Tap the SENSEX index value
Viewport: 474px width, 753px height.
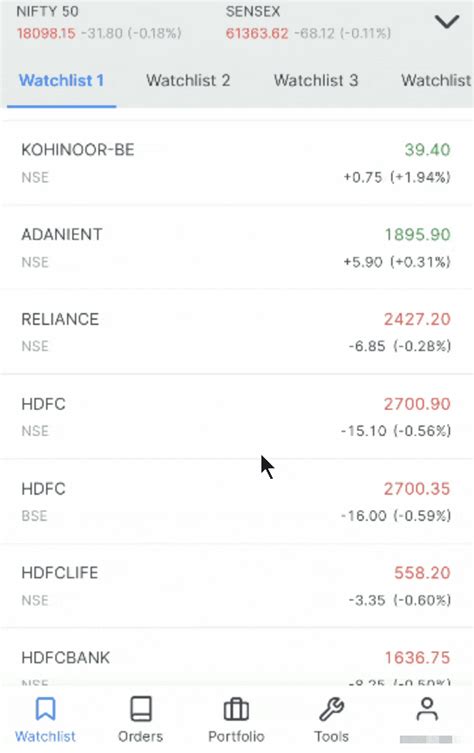256,33
